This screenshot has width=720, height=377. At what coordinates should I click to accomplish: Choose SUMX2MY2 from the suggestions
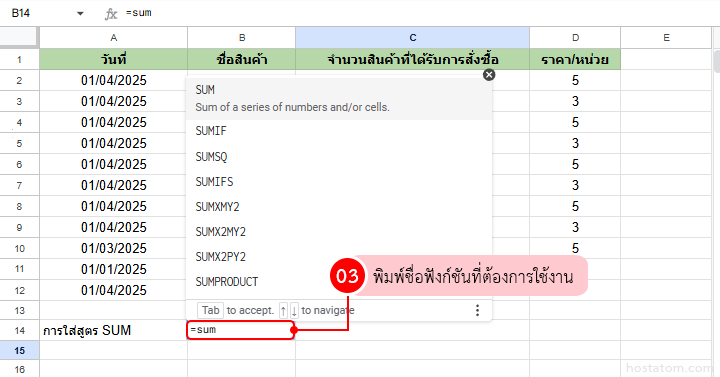[x=339, y=231]
